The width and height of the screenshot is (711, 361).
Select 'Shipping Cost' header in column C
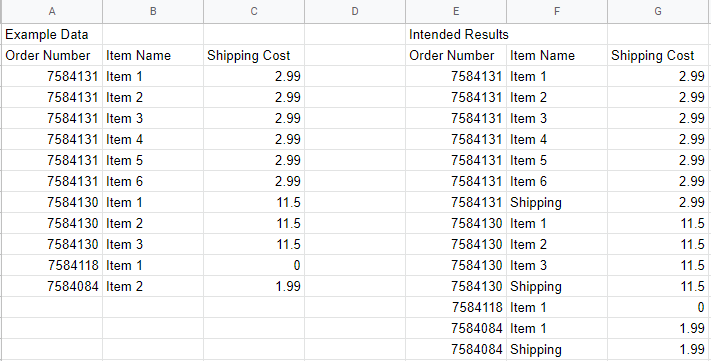point(254,55)
